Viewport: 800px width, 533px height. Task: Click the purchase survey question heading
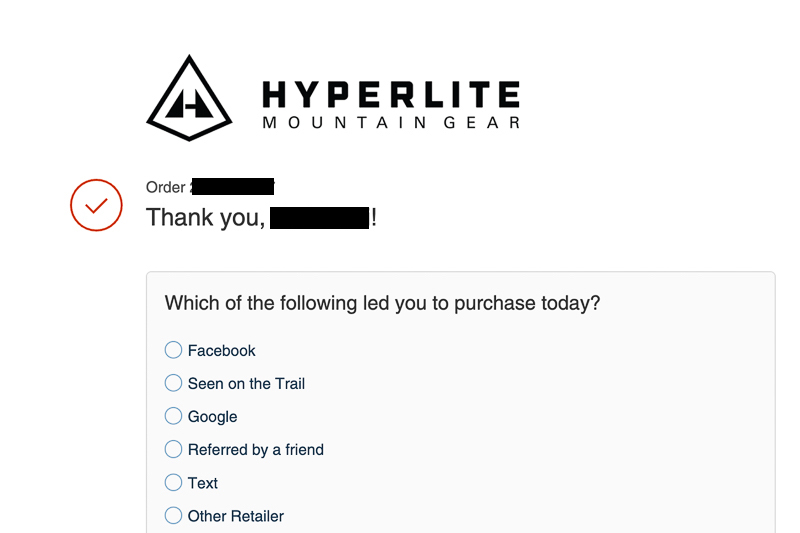pyautogui.click(x=382, y=303)
